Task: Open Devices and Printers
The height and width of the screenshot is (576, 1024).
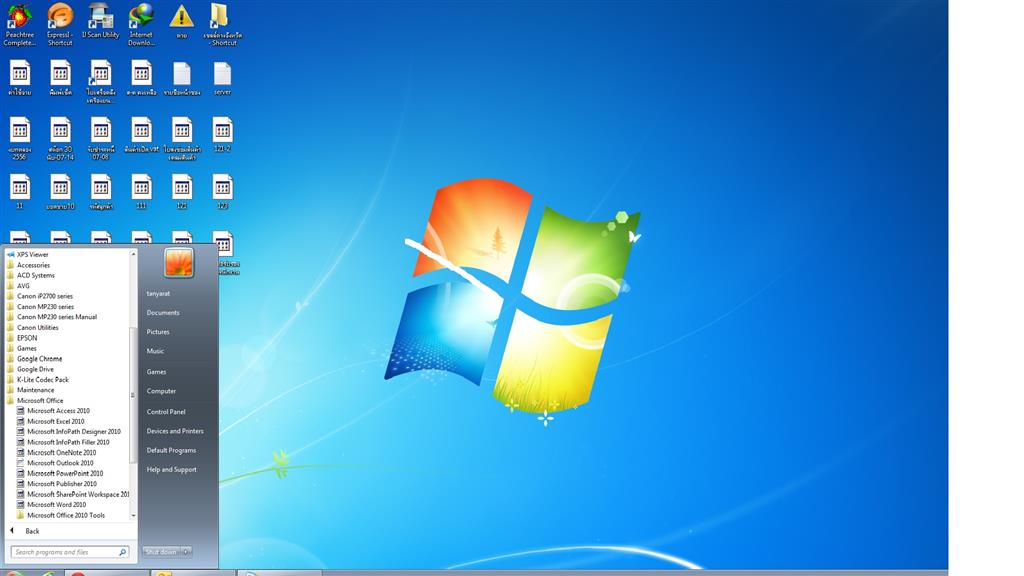Action: 175,431
